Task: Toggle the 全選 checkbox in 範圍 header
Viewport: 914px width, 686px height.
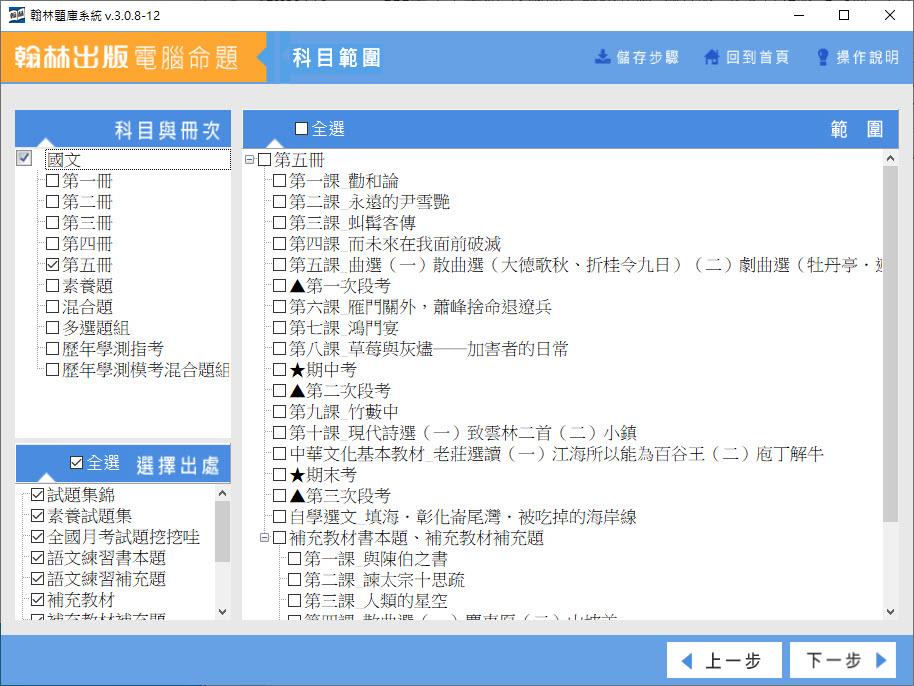Action: [302, 129]
